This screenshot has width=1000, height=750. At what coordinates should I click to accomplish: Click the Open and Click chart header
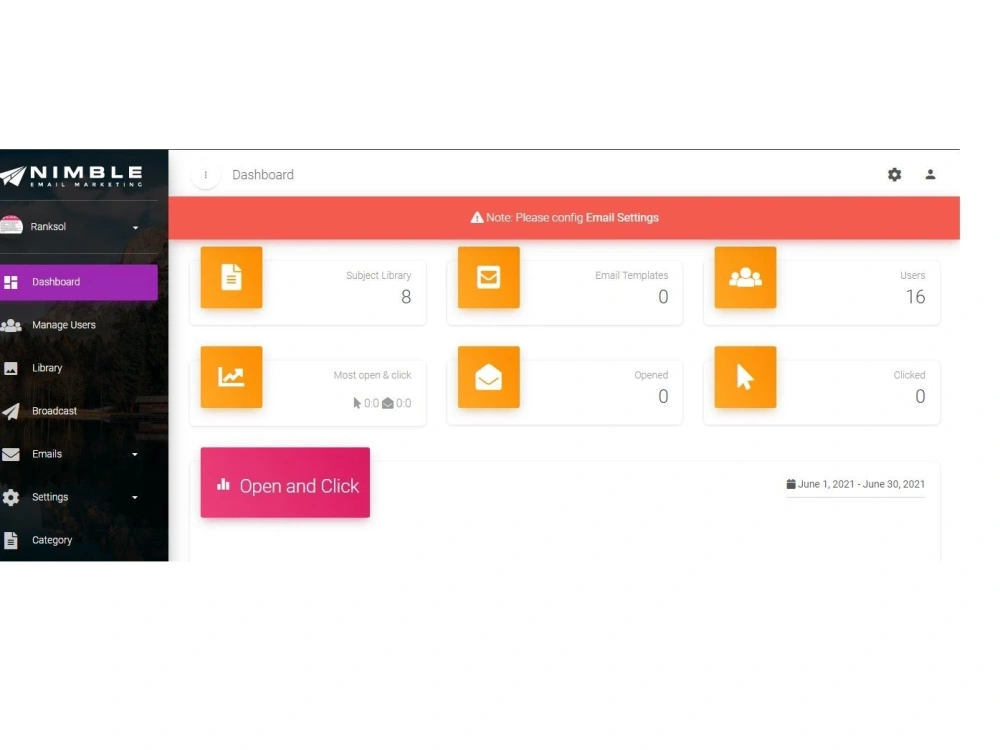(x=285, y=483)
